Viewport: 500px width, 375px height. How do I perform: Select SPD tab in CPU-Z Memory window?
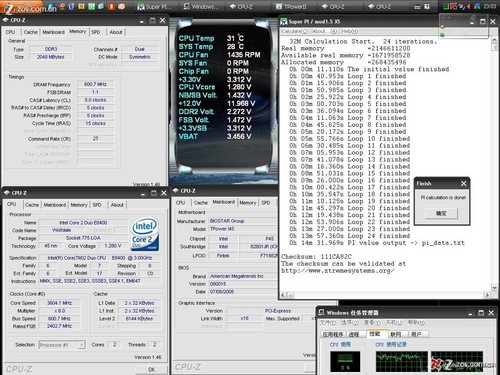tap(96, 32)
